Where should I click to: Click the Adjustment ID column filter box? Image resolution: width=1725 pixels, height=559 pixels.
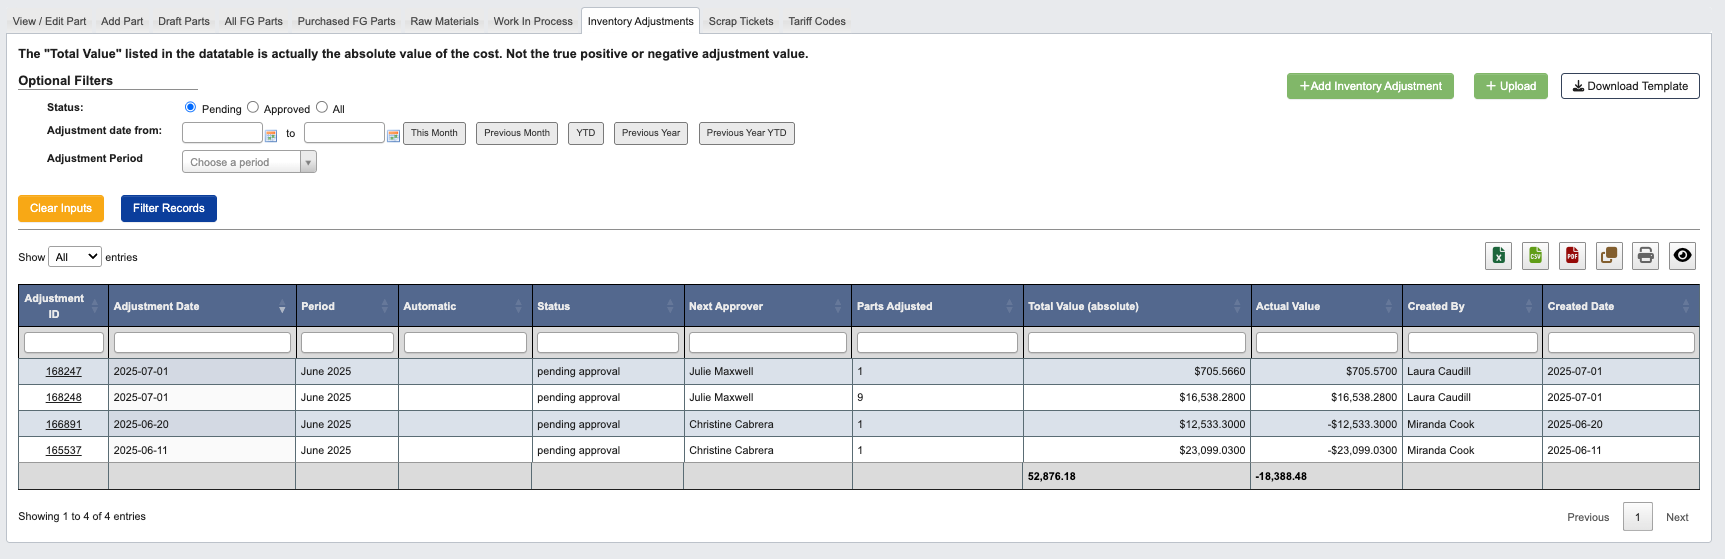(x=63, y=342)
